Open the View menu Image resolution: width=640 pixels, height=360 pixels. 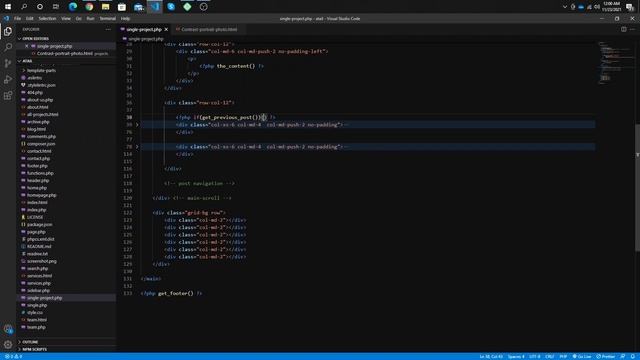(x=66, y=18)
